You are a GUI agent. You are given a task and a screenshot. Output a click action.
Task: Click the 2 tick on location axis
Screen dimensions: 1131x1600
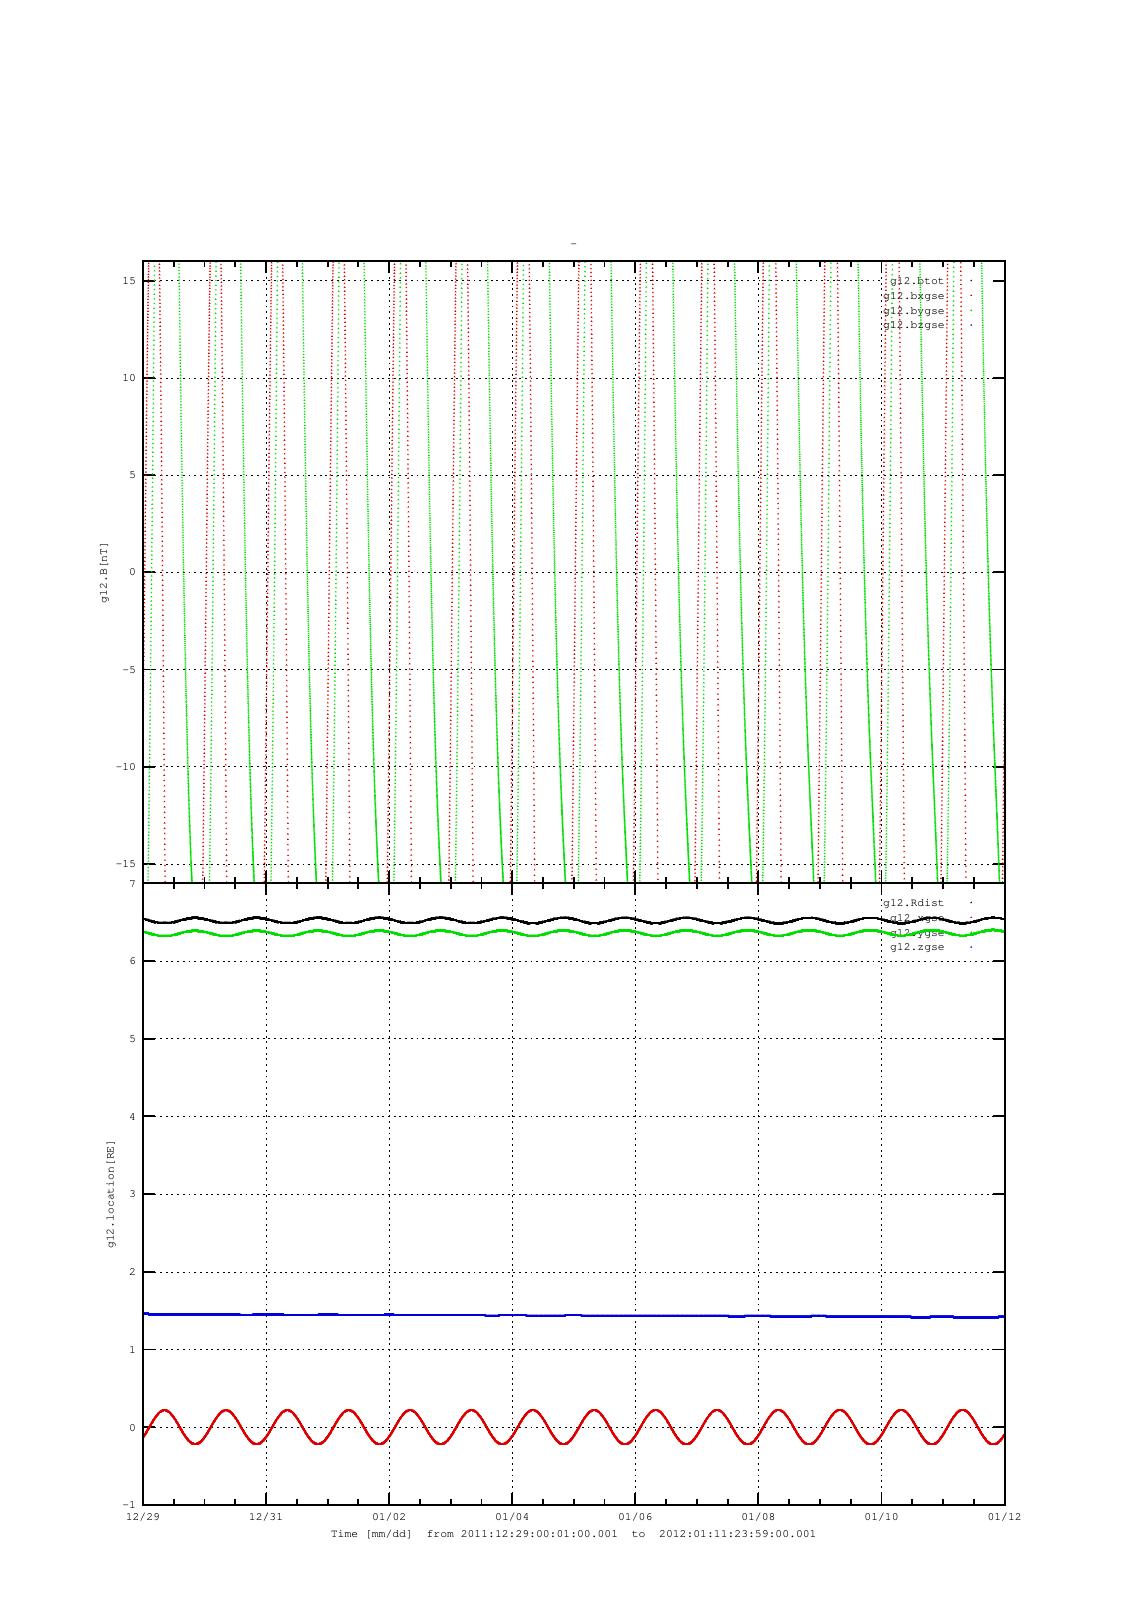[132, 1272]
